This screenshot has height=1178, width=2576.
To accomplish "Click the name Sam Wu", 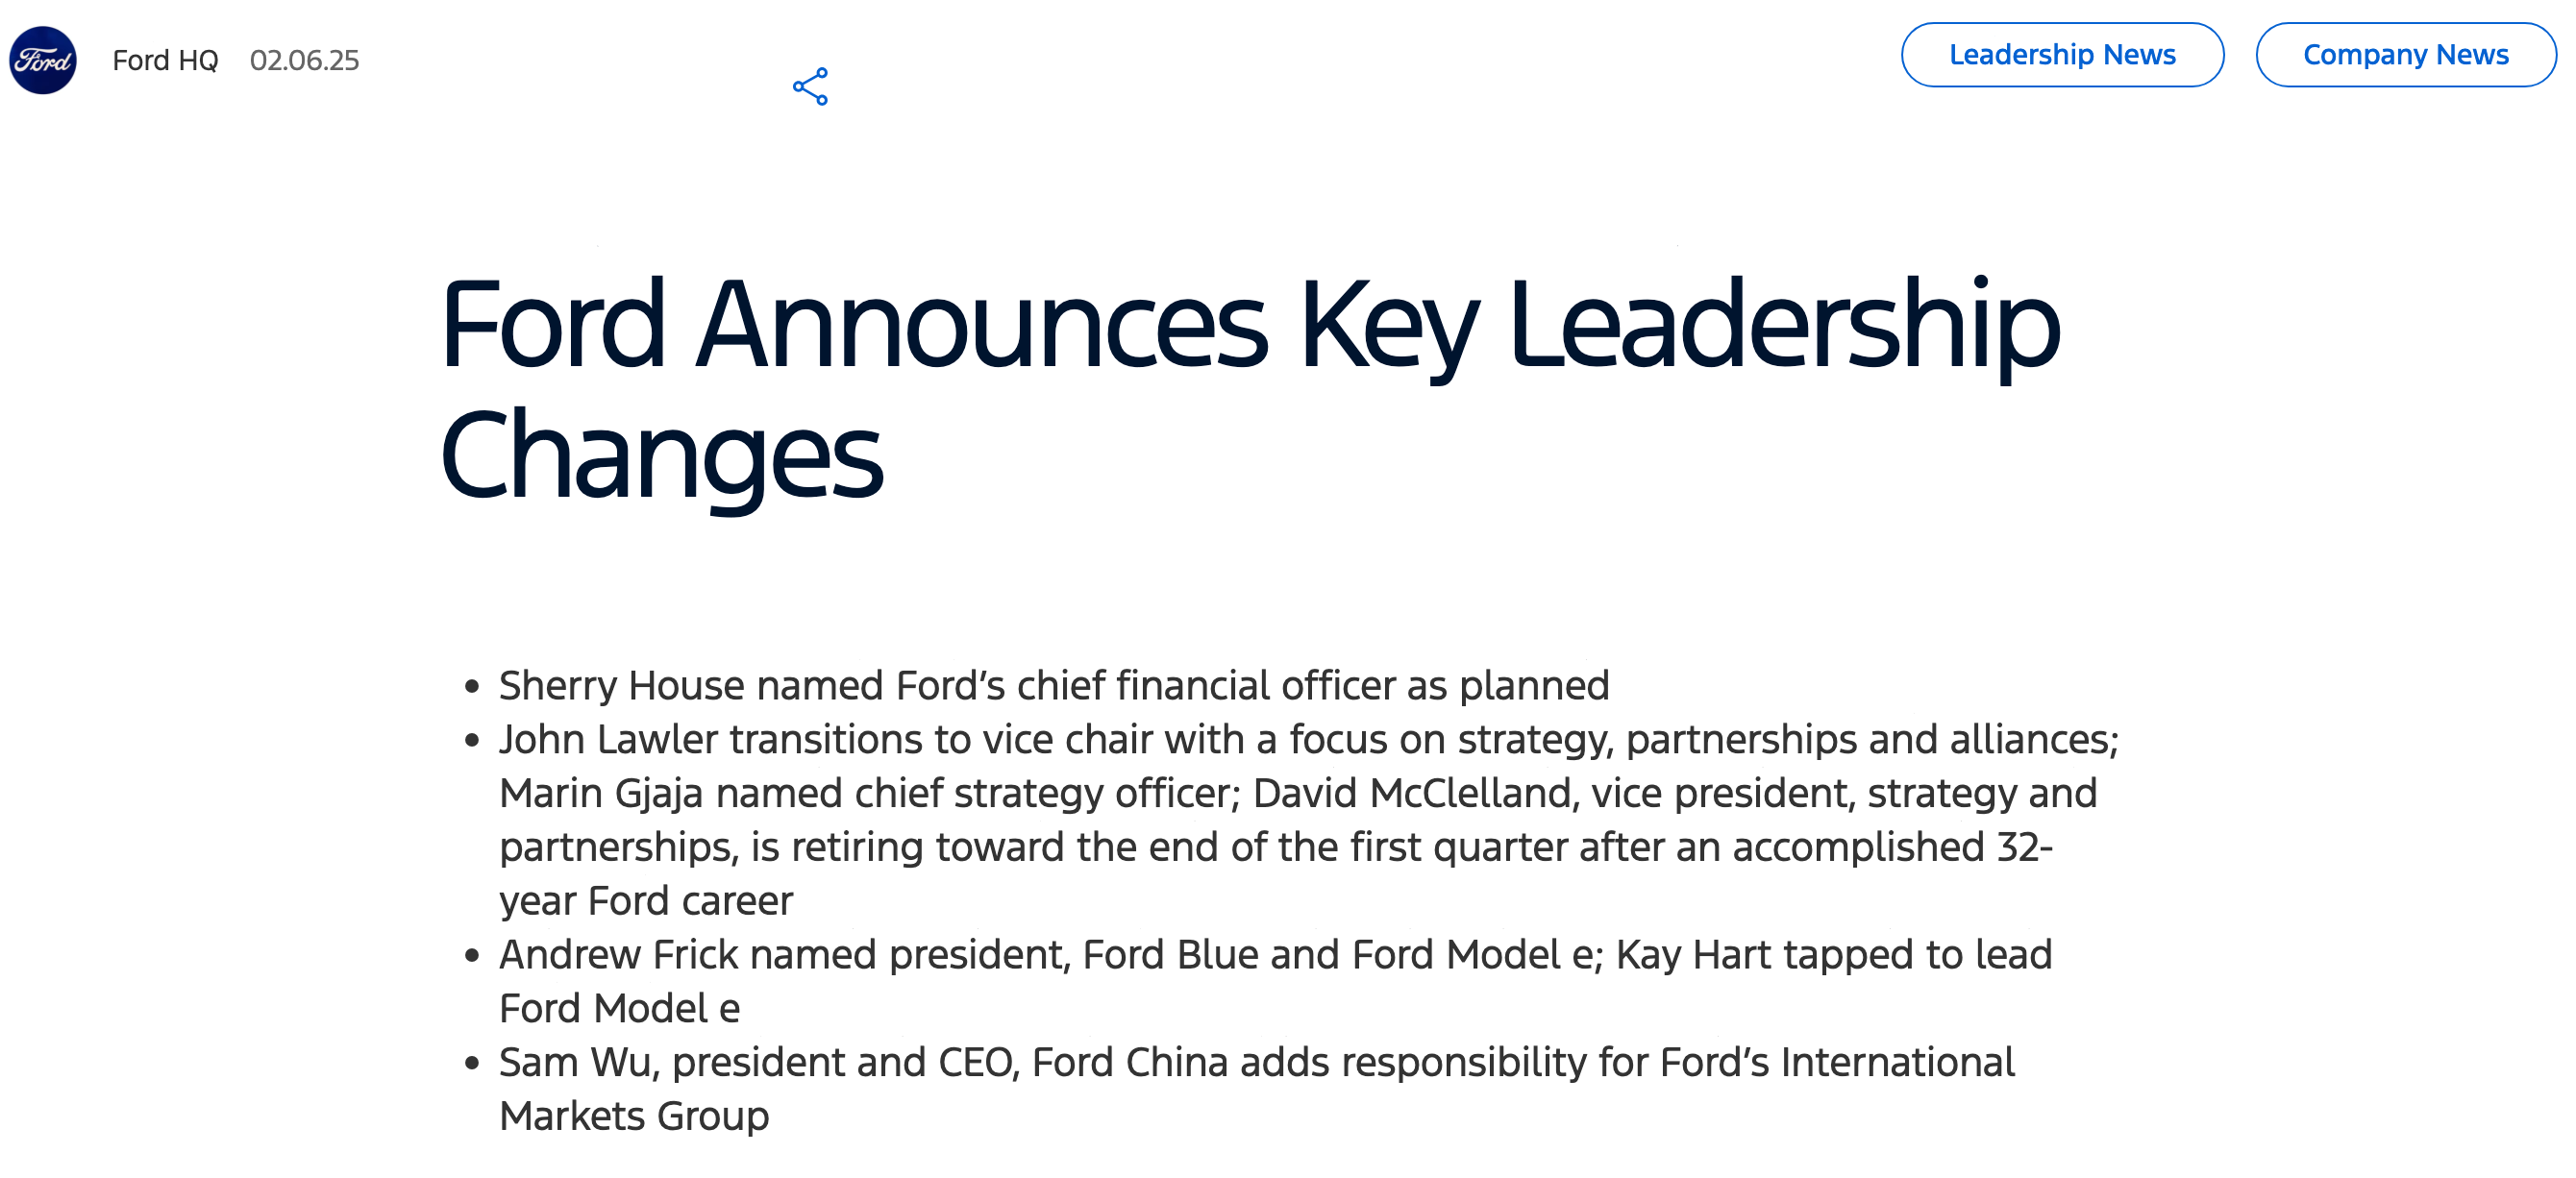I will tap(575, 1063).
